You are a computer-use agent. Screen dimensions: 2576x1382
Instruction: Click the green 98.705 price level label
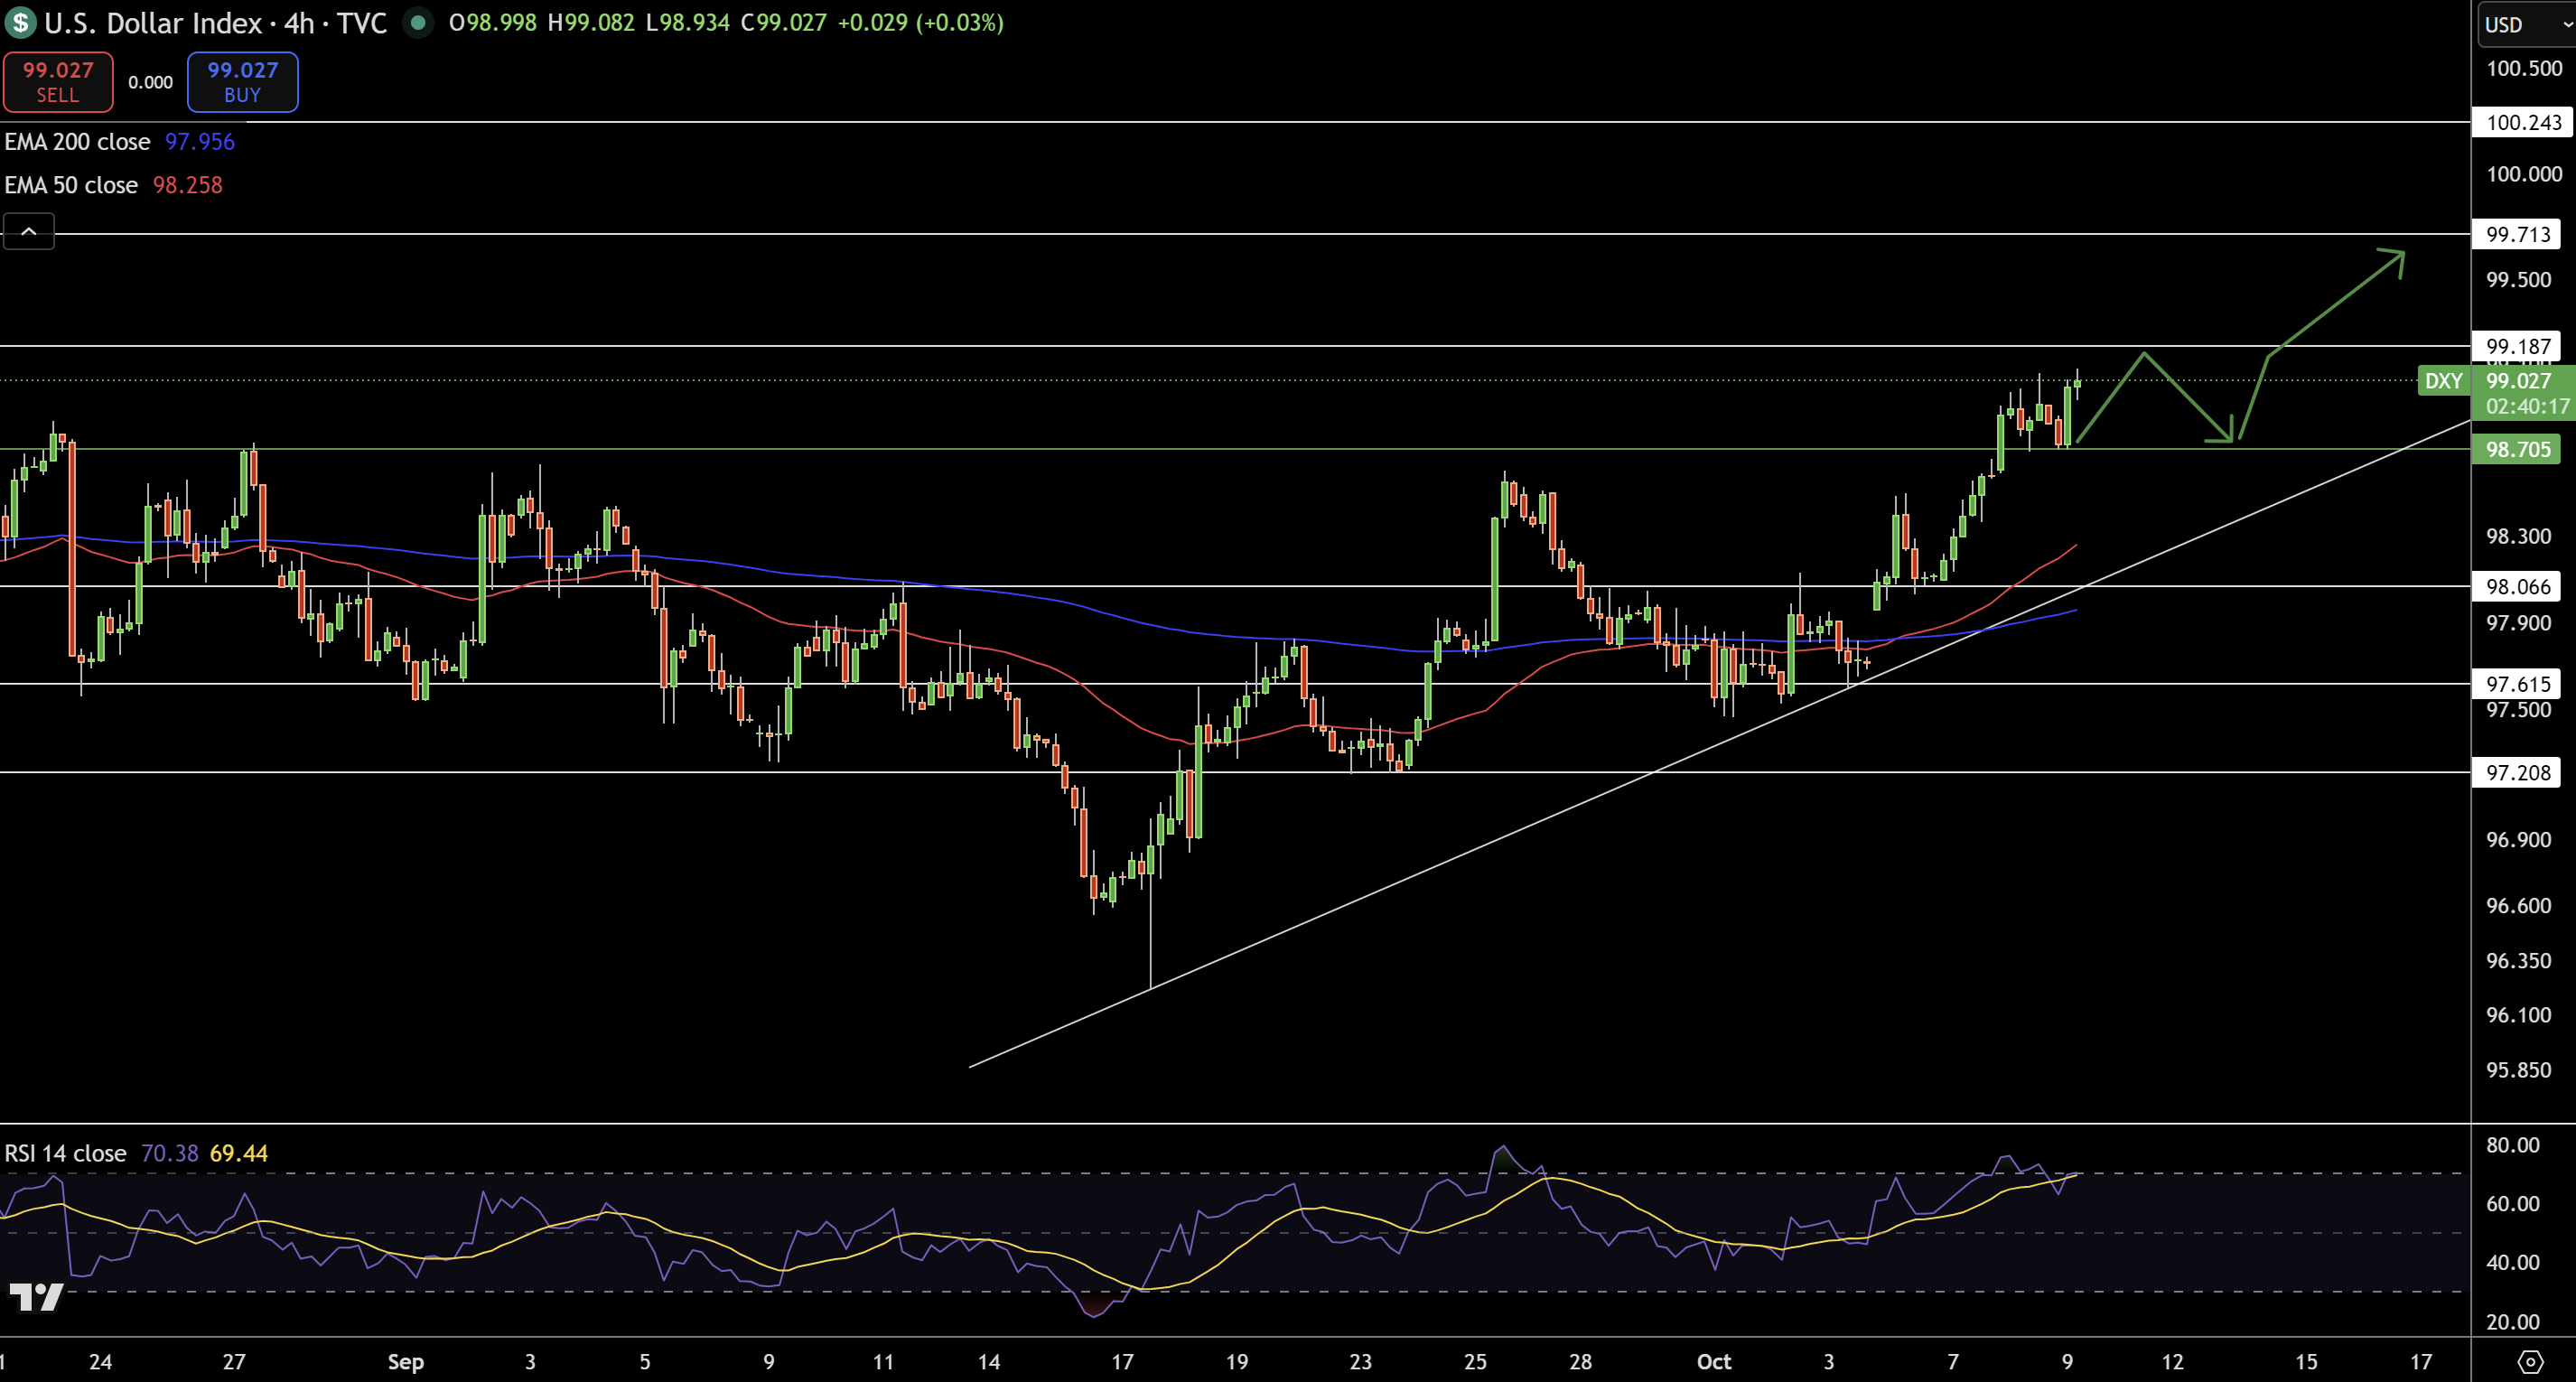pos(2518,449)
